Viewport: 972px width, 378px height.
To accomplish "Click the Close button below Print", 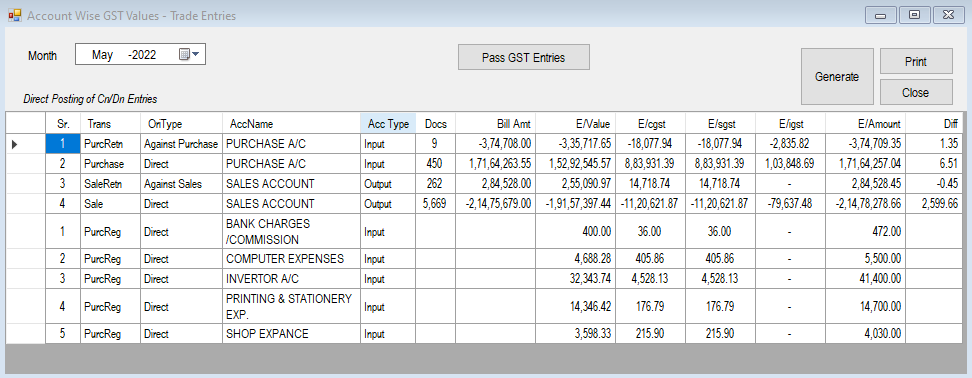I will click(916, 92).
